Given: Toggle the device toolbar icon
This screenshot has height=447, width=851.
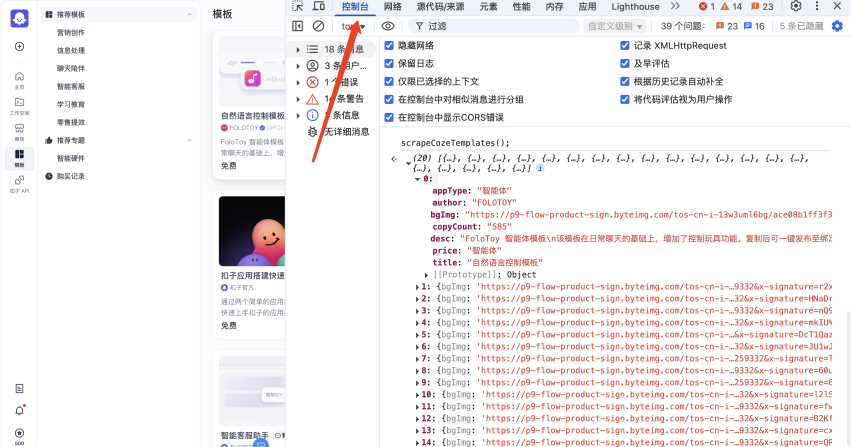Looking at the screenshot, I should pos(318,6).
